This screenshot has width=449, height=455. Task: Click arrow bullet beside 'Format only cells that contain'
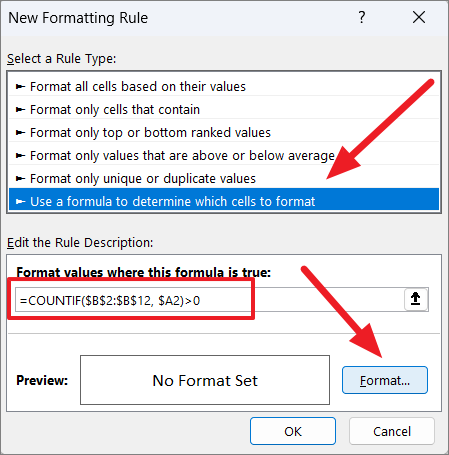click(21, 110)
